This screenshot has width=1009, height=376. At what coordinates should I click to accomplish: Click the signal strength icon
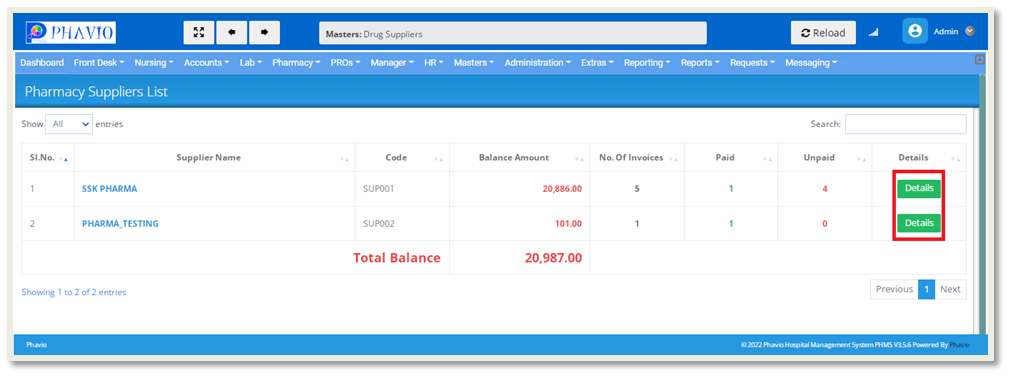pyautogui.click(x=873, y=33)
